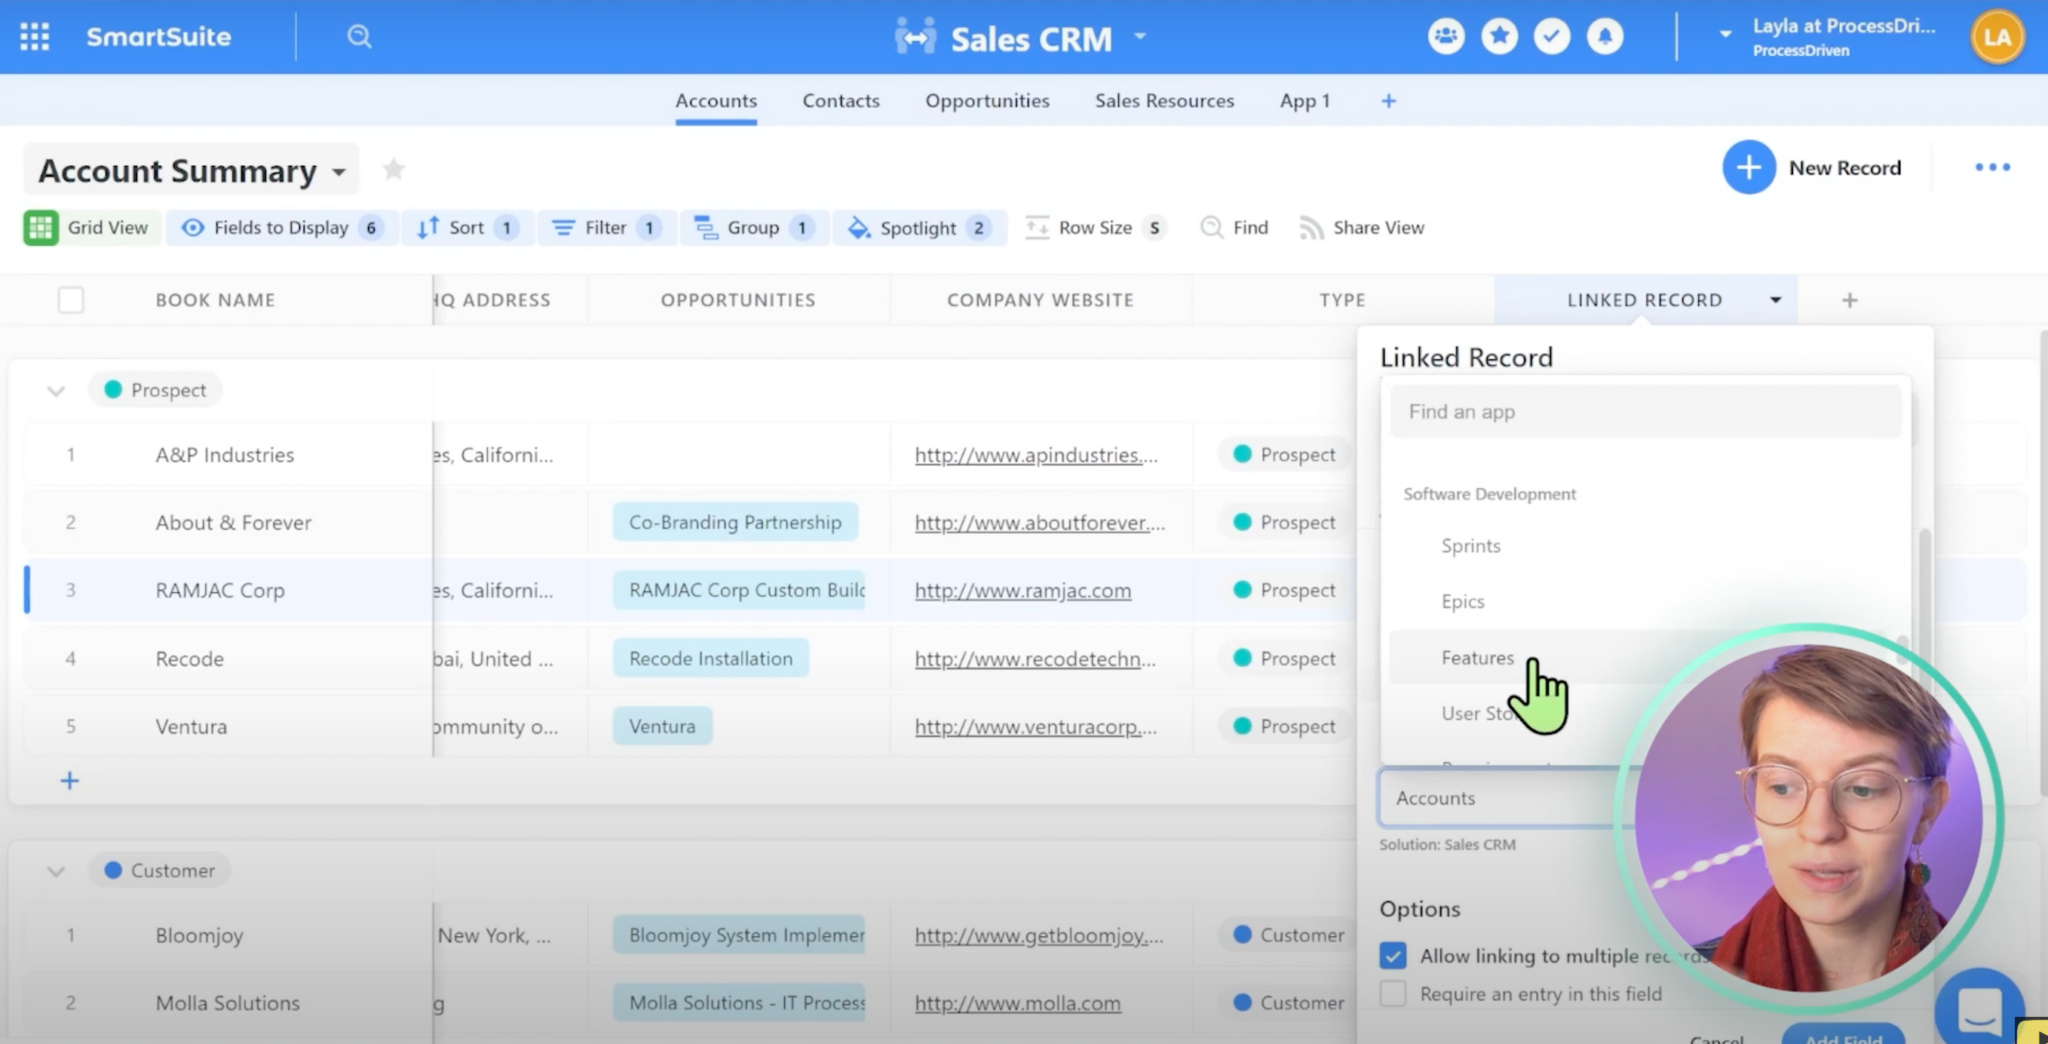2048x1044 pixels.
Task: Click the blue New Record plus icon
Action: click(1749, 168)
